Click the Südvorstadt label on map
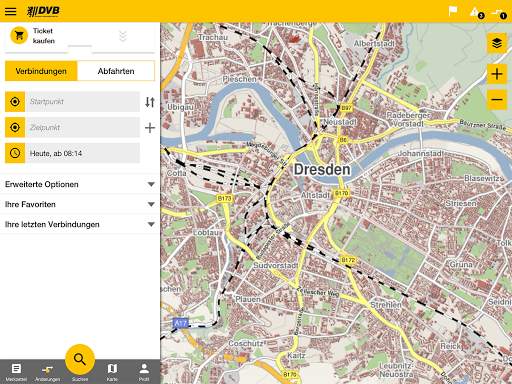 click(275, 265)
